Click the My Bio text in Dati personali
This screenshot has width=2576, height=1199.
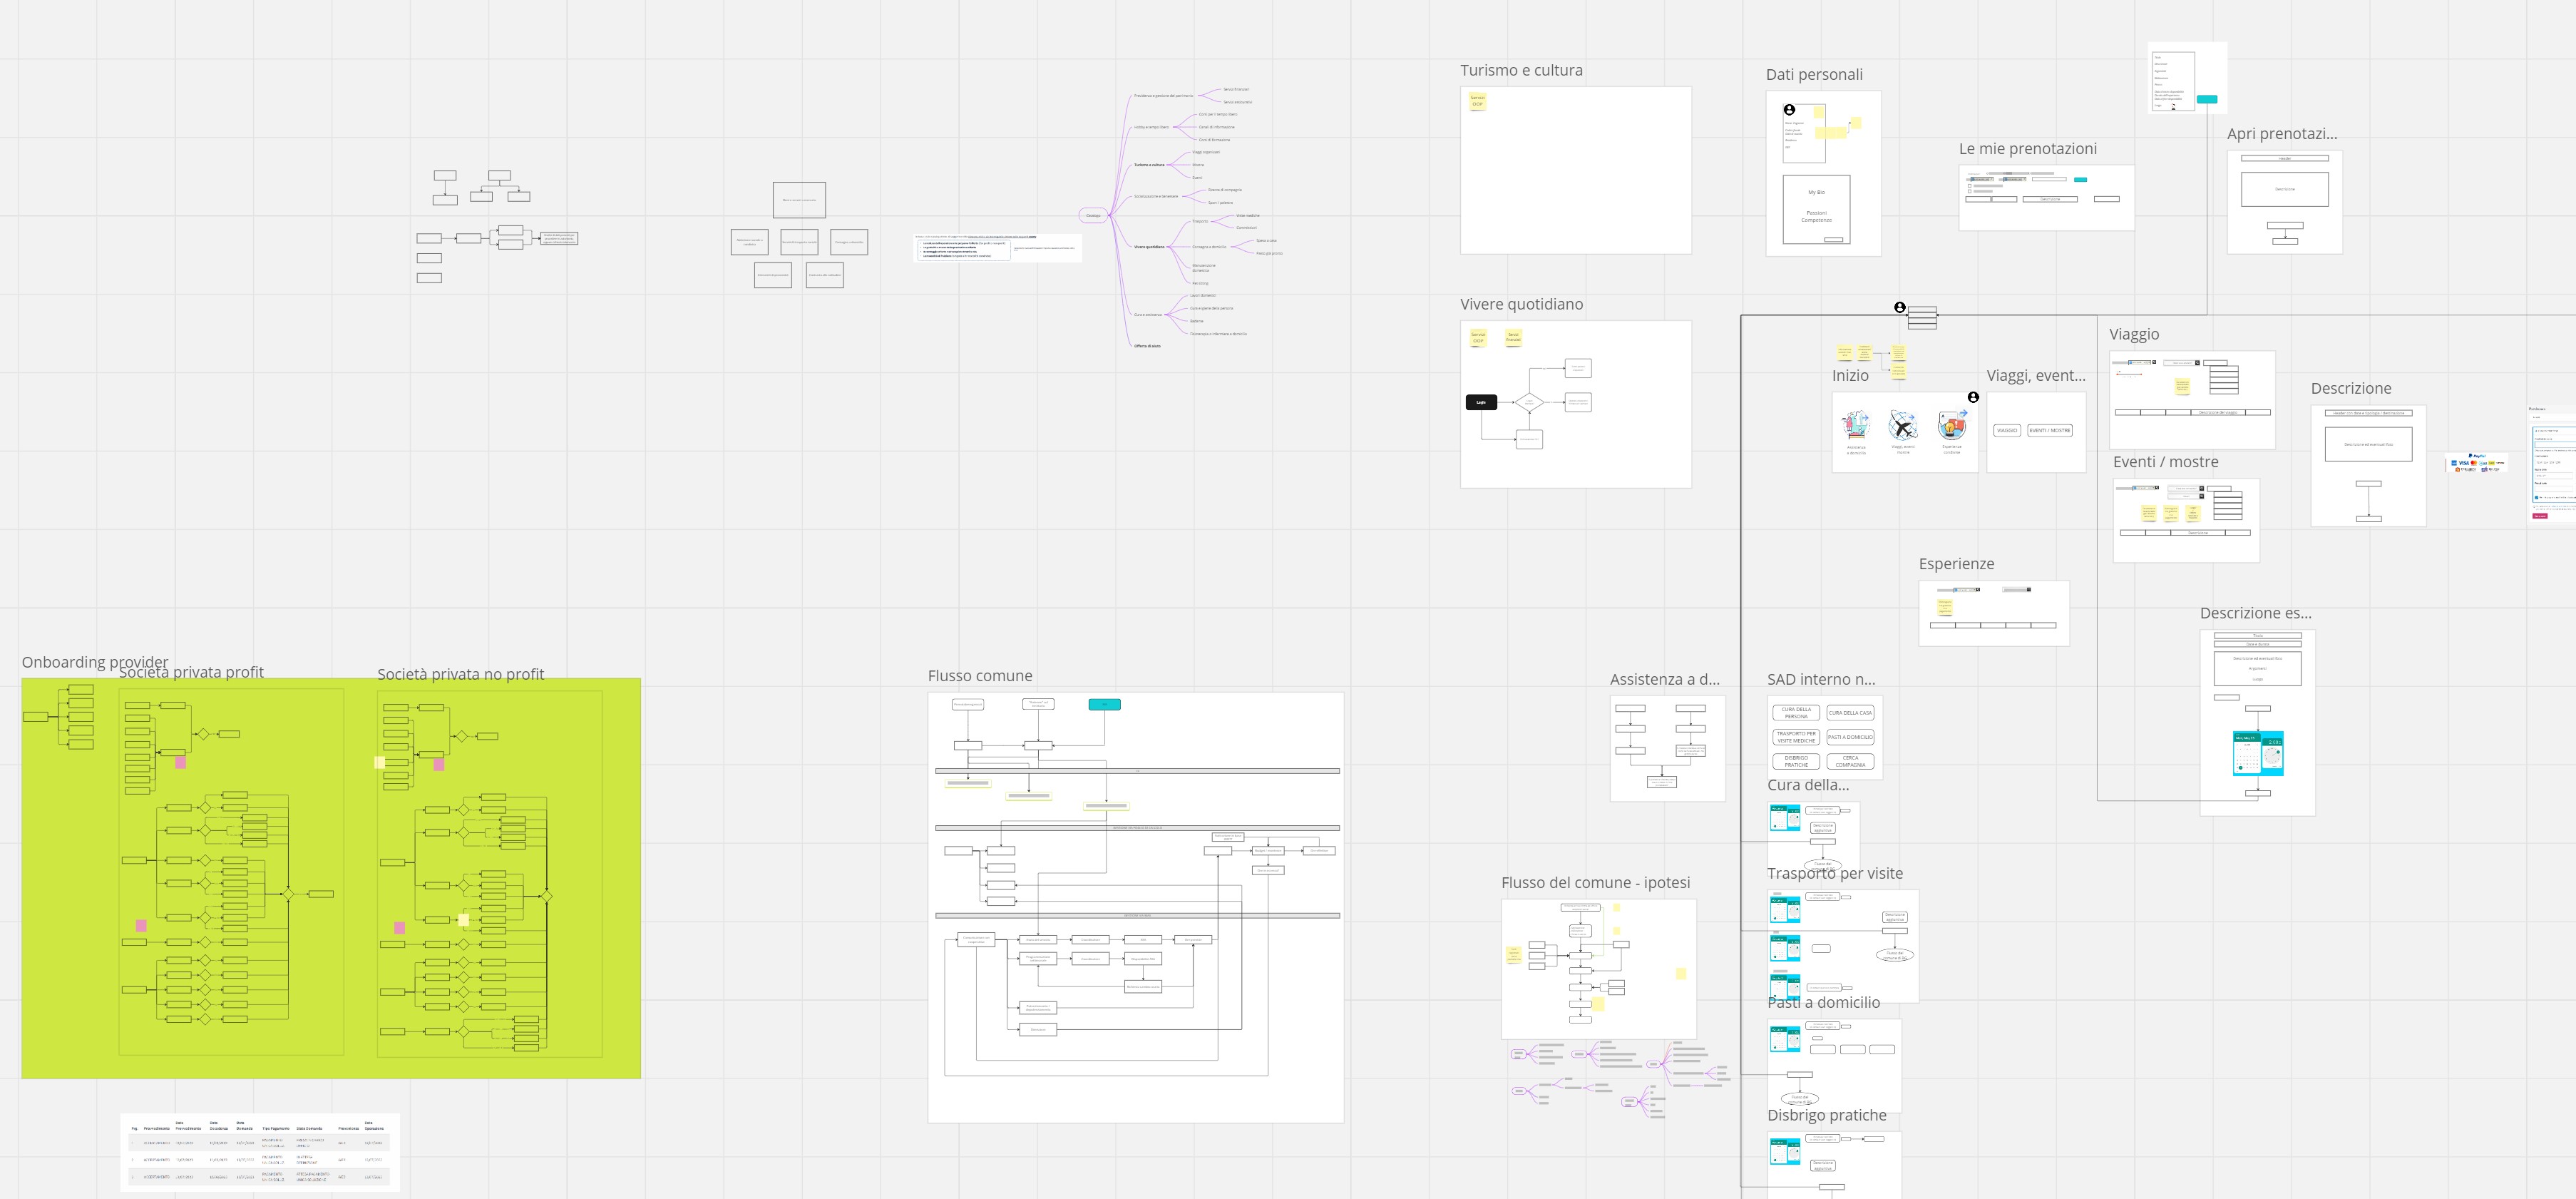[x=1816, y=192]
